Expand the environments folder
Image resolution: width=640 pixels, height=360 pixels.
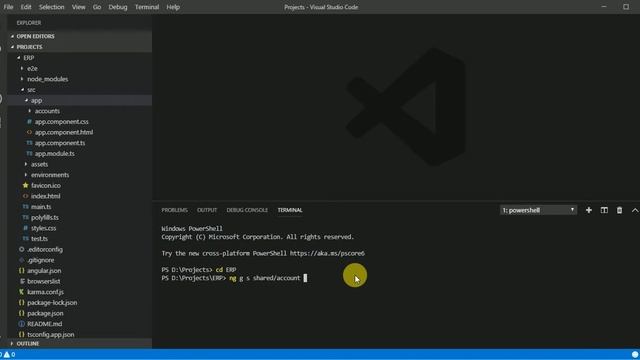pos(80,175)
